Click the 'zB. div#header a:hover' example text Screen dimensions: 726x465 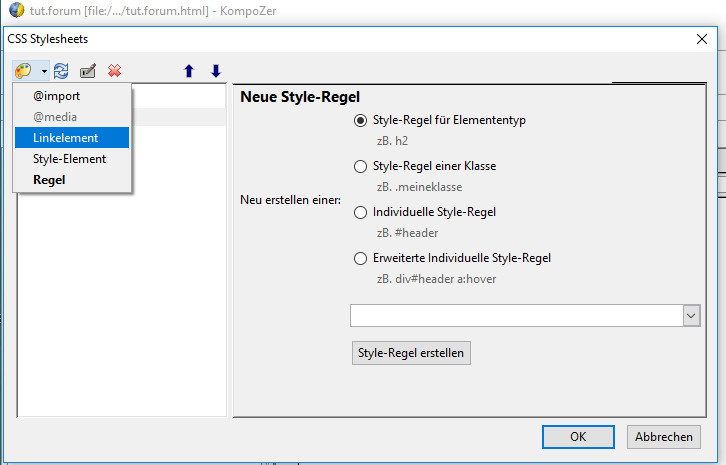point(436,279)
